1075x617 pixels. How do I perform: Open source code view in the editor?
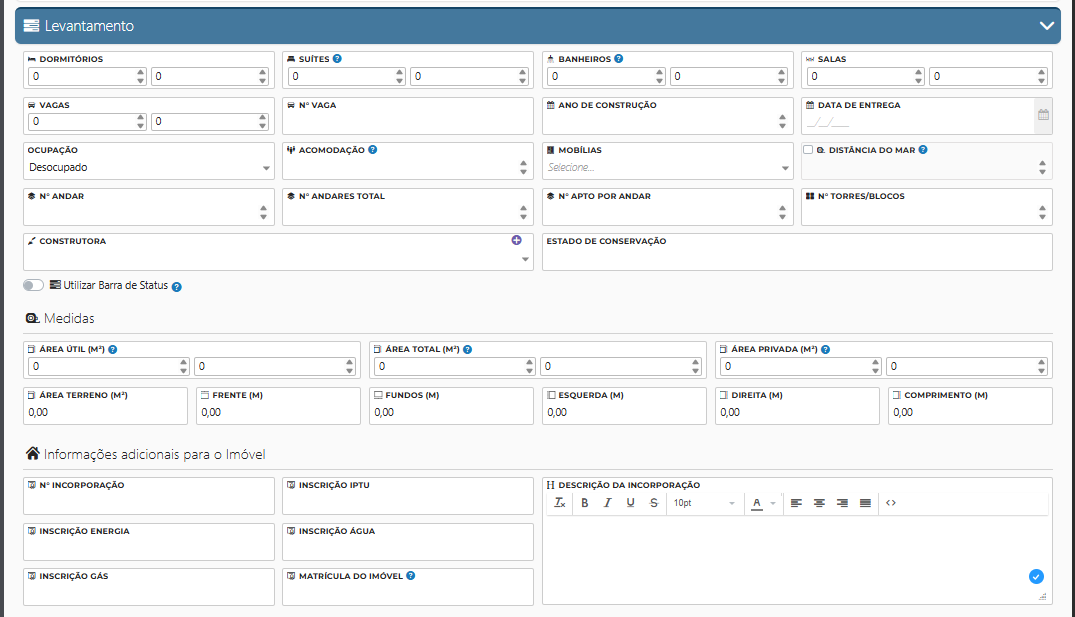891,503
